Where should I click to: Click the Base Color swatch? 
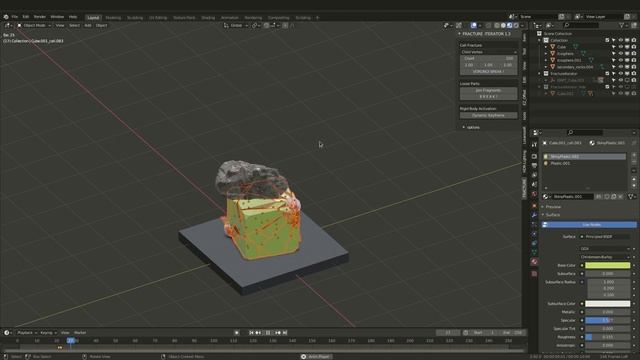tap(608, 265)
